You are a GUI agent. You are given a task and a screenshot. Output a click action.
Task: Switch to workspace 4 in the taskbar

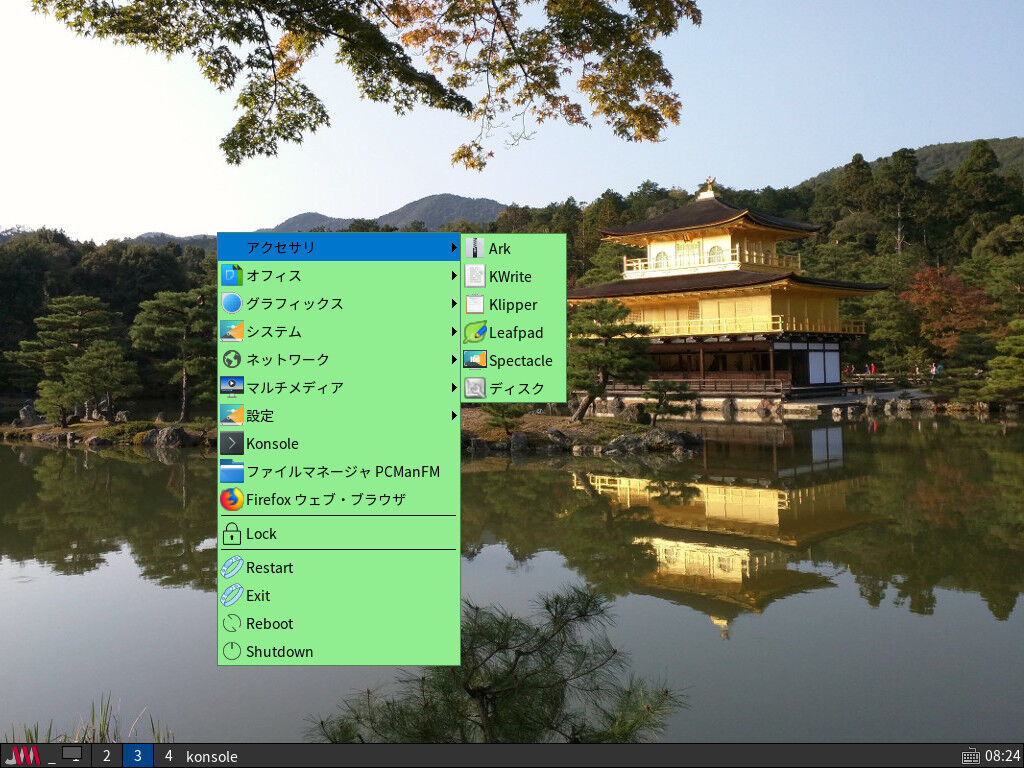pyautogui.click(x=168, y=756)
